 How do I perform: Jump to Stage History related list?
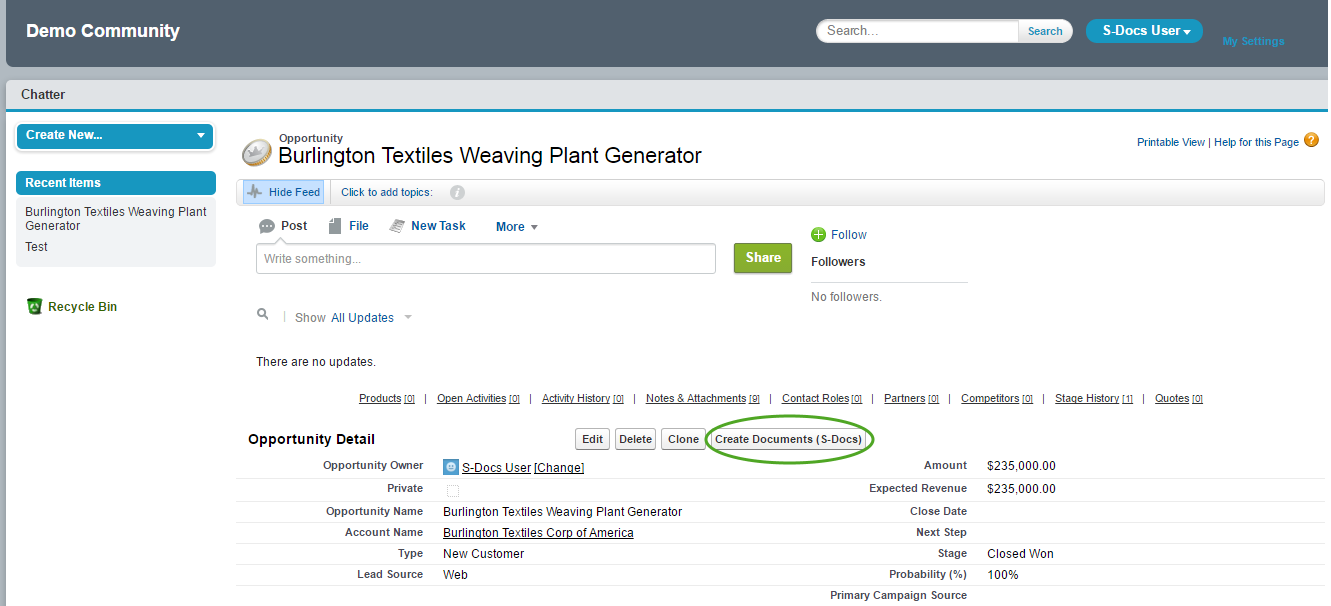coord(1094,399)
